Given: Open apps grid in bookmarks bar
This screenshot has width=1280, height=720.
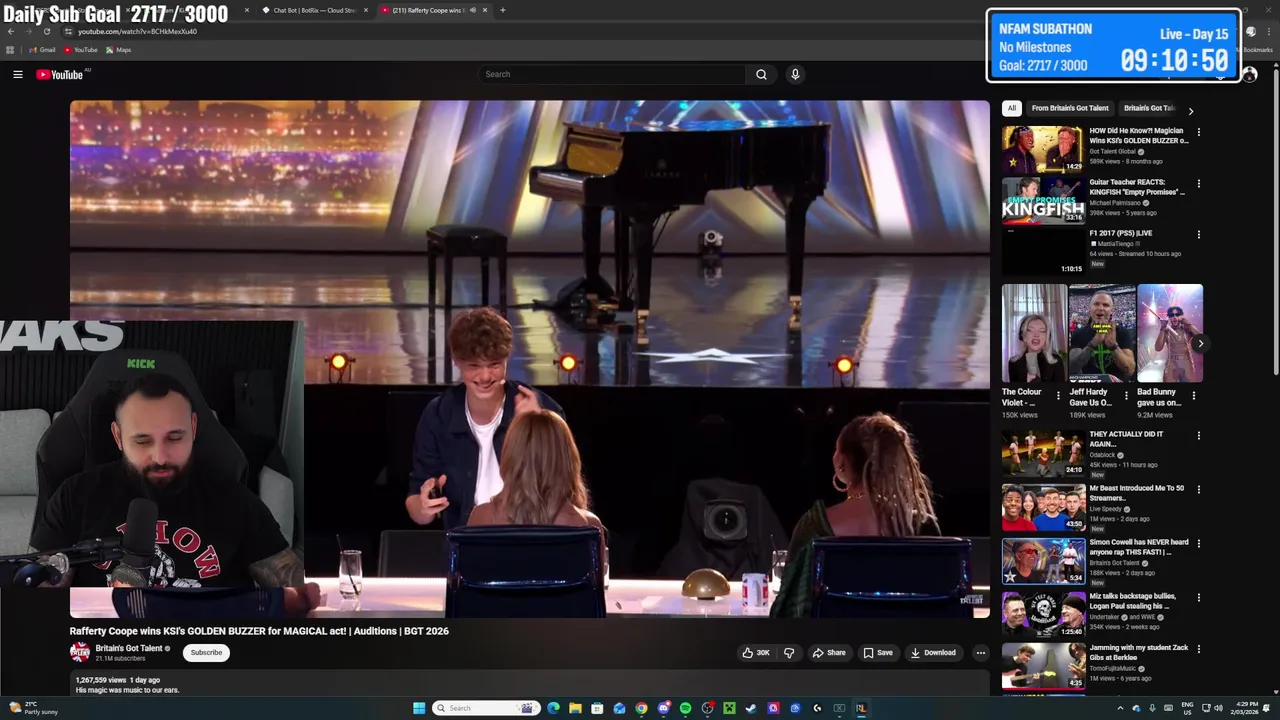Looking at the screenshot, I should pyautogui.click(x=10, y=50).
